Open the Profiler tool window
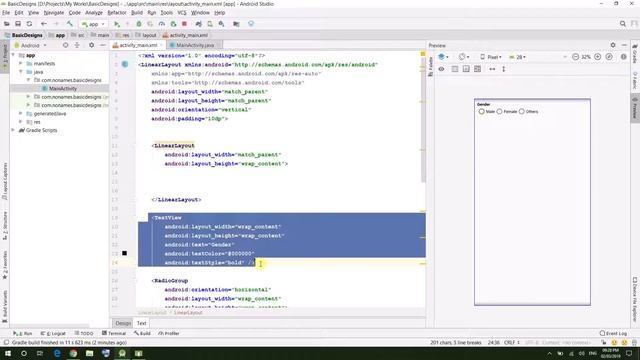The width and height of the screenshot is (640, 360). point(169,333)
